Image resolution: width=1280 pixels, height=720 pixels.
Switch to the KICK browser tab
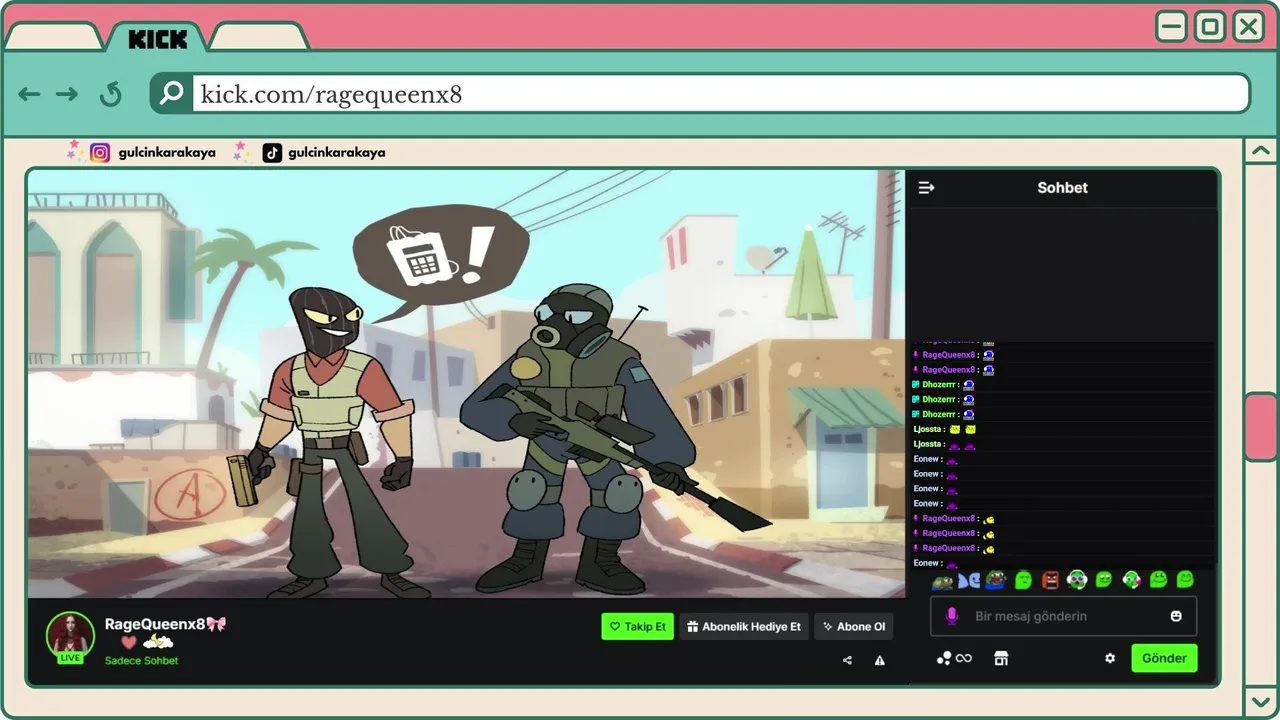[x=157, y=38]
